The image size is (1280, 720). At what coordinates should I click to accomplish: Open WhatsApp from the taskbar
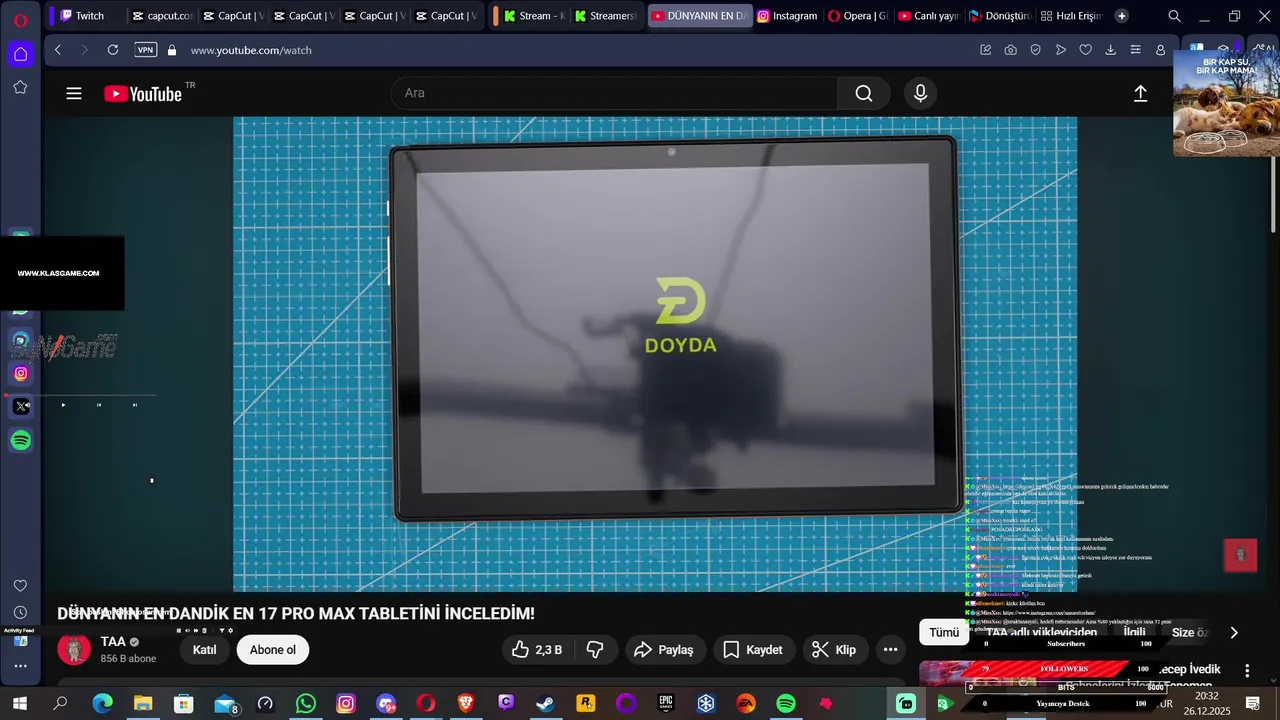tap(306, 704)
